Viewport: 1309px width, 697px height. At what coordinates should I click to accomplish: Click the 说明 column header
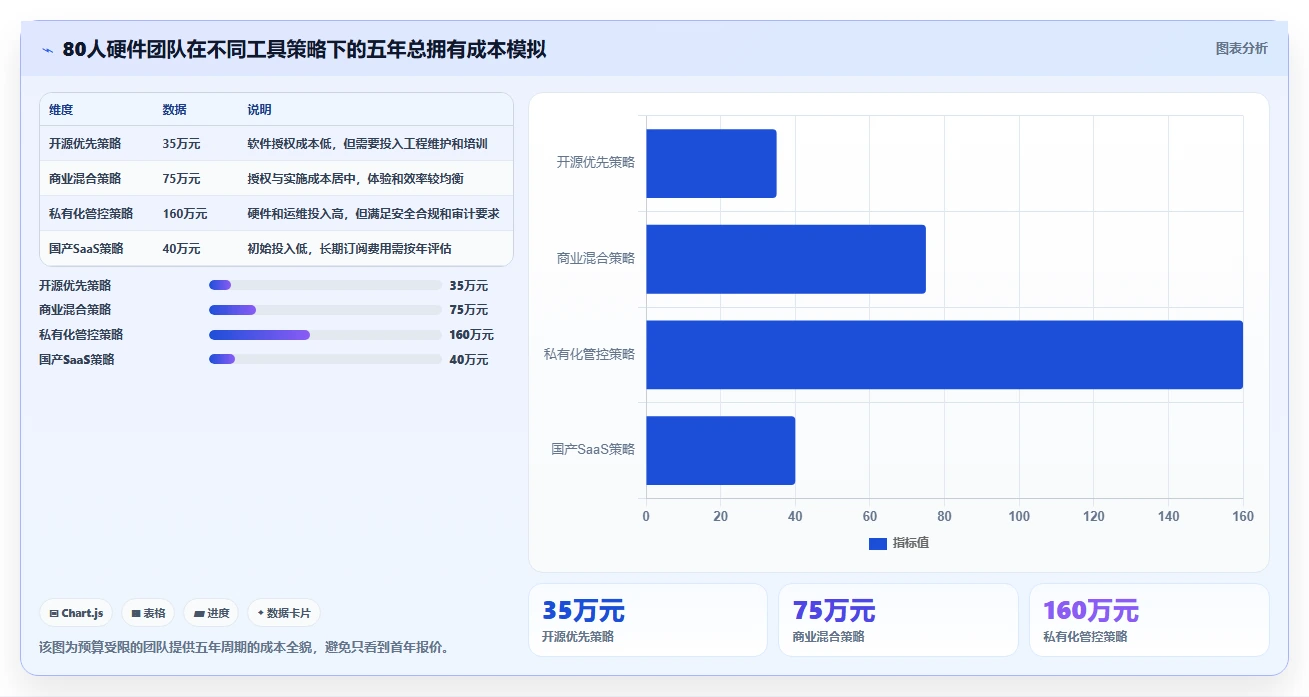[259, 110]
